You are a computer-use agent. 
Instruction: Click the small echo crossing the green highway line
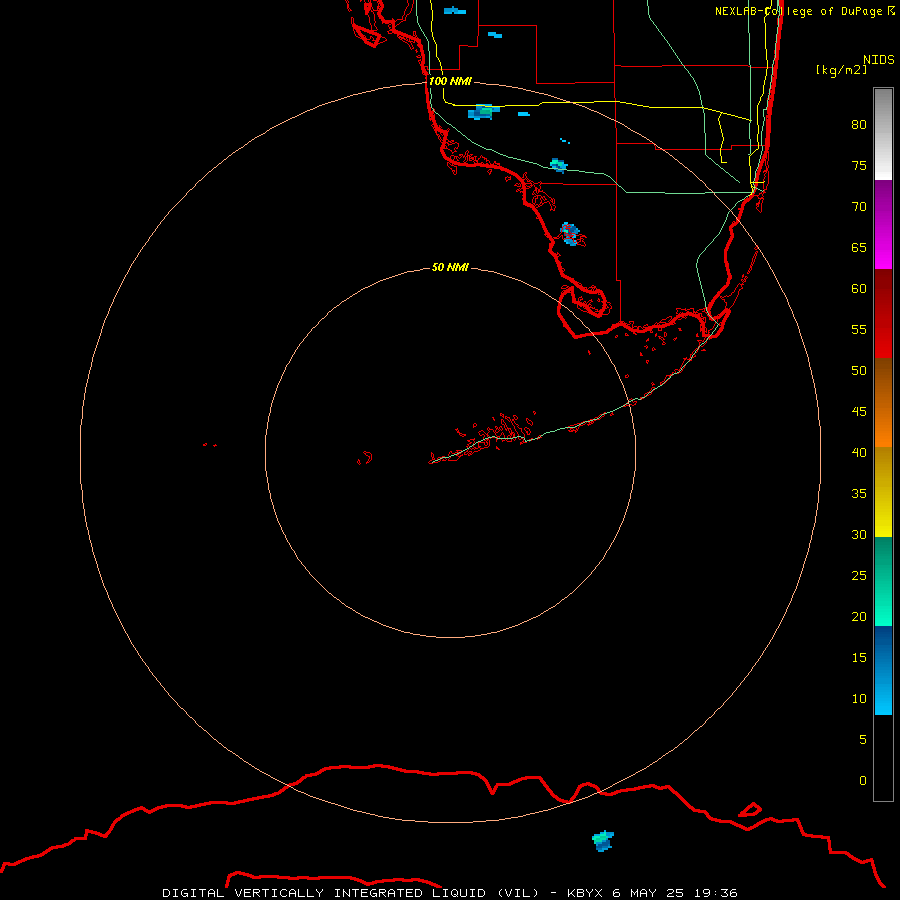[x=558, y=165]
